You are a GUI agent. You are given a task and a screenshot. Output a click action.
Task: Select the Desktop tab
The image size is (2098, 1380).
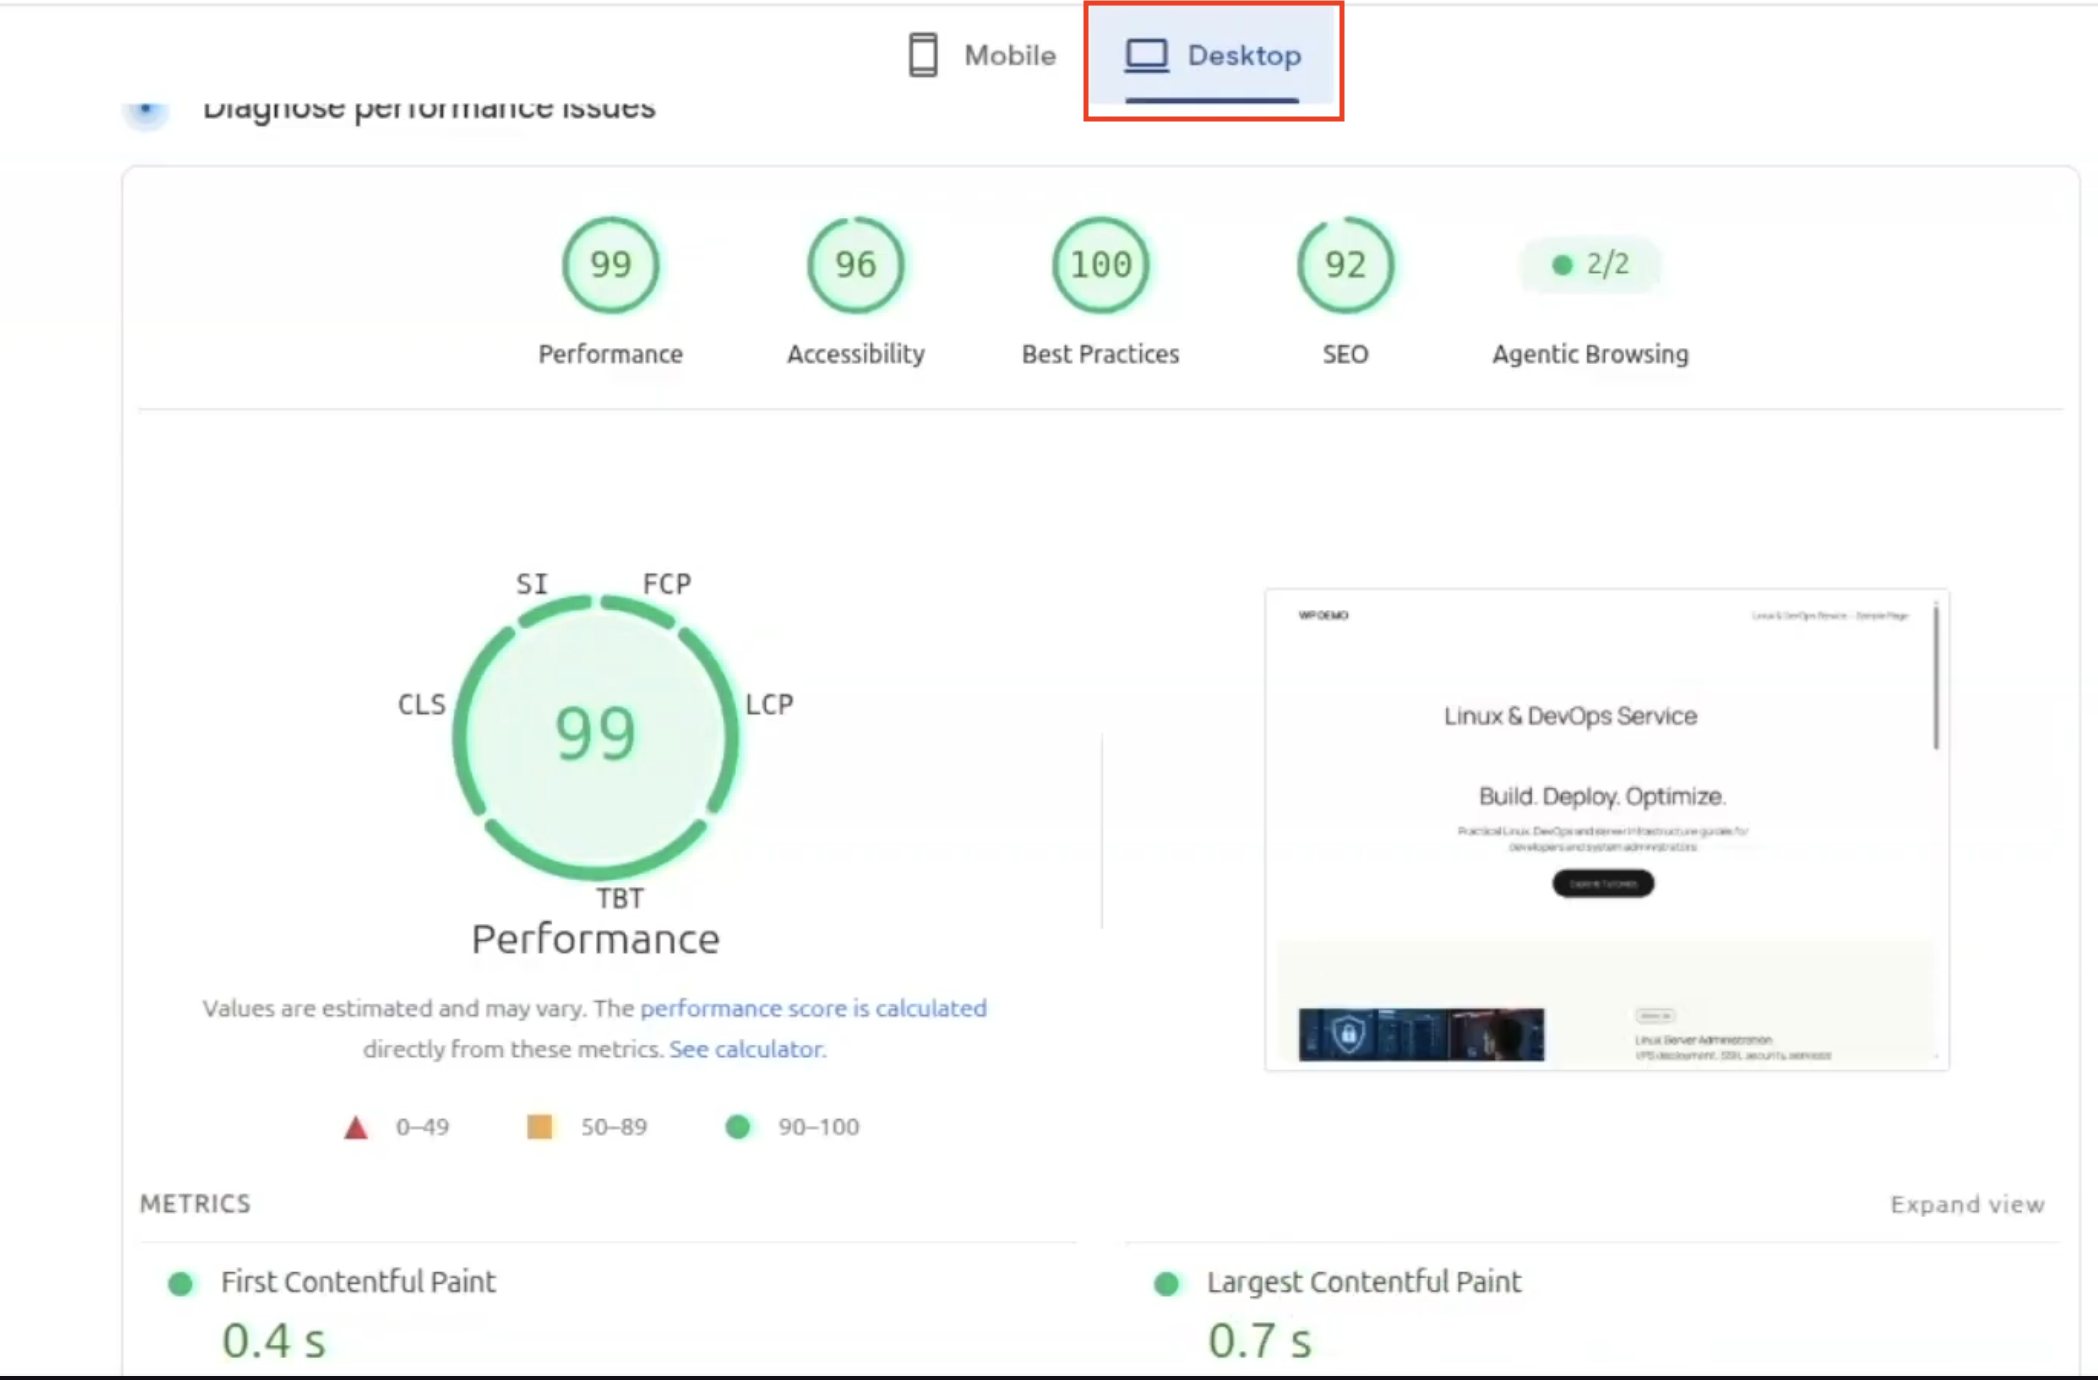[x=1213, y=56]
